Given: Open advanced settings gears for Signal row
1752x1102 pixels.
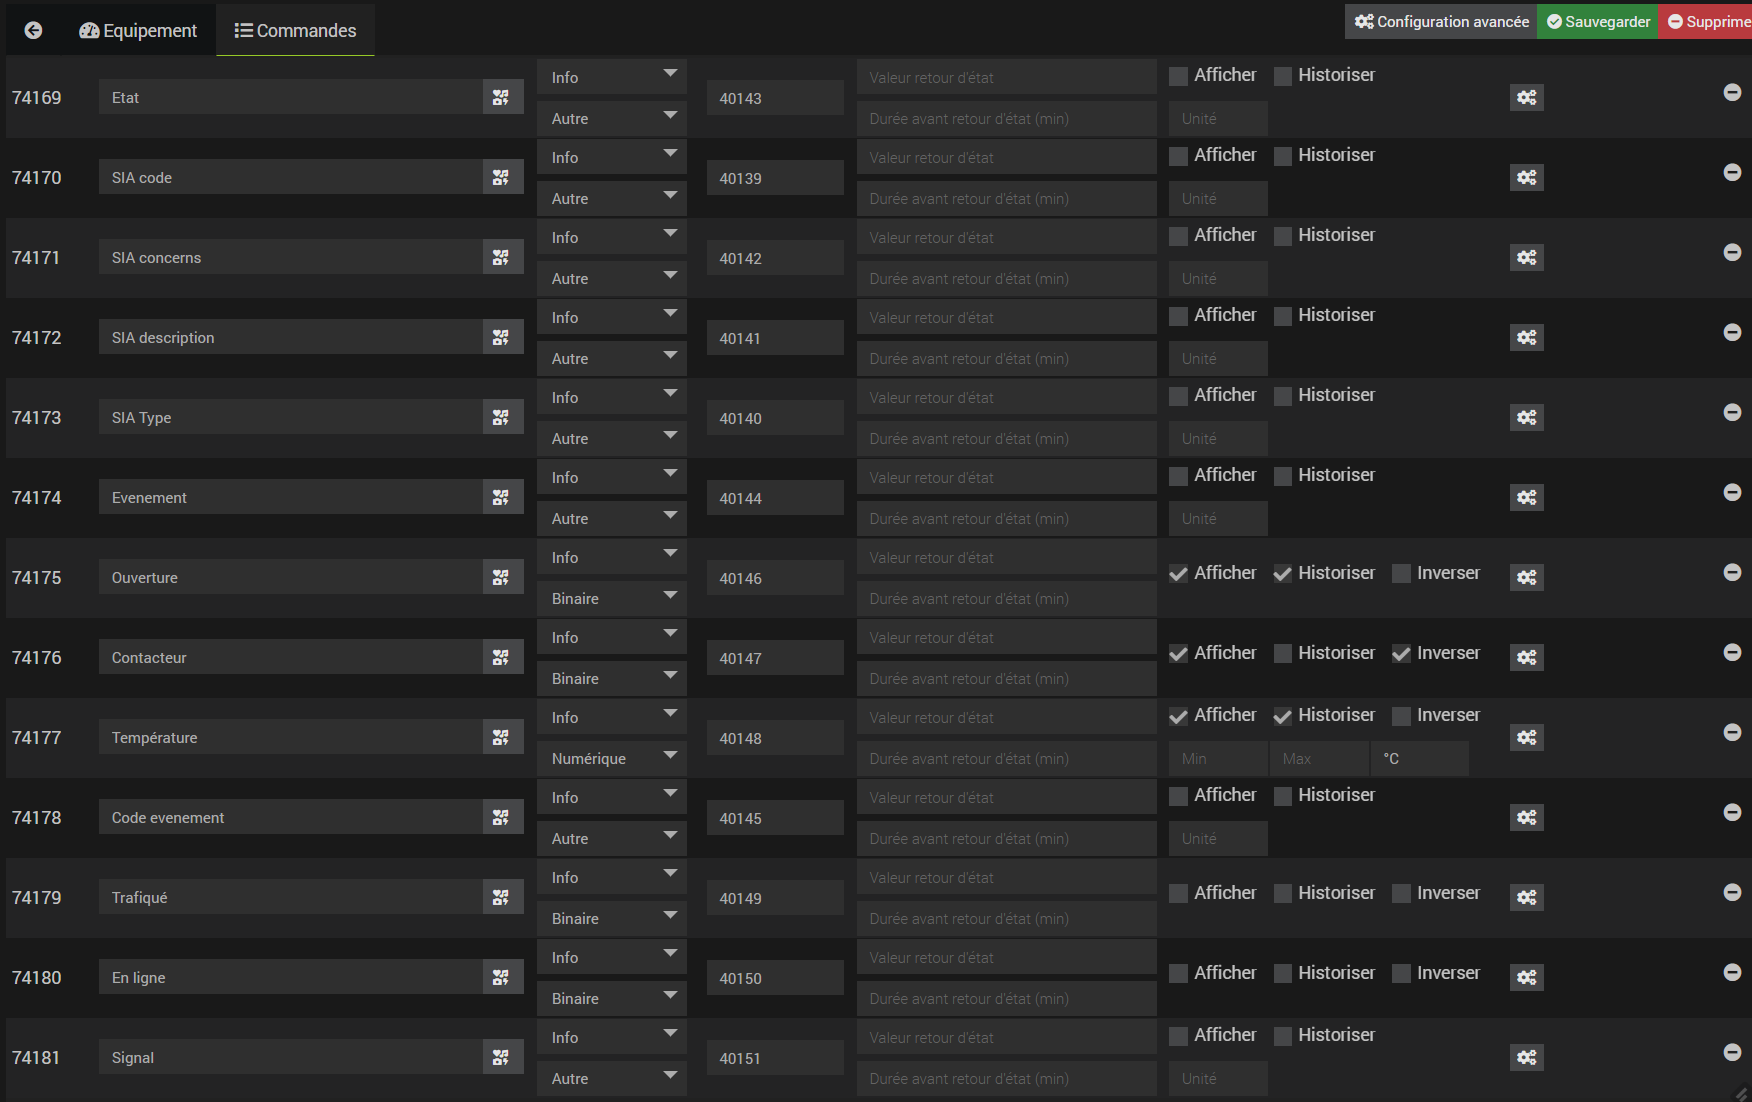Looking at the screenshot, I should 1527,1057.
